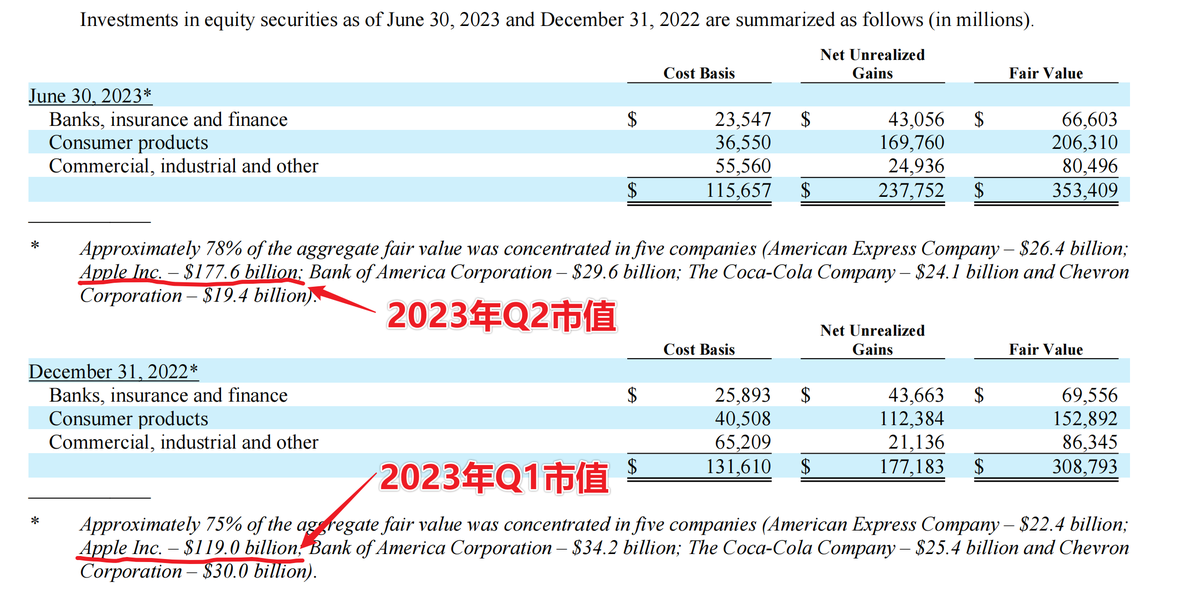Screen dimensions: 1181x596
Task: Select the 23,547 cost basis value
Action: 743,120
